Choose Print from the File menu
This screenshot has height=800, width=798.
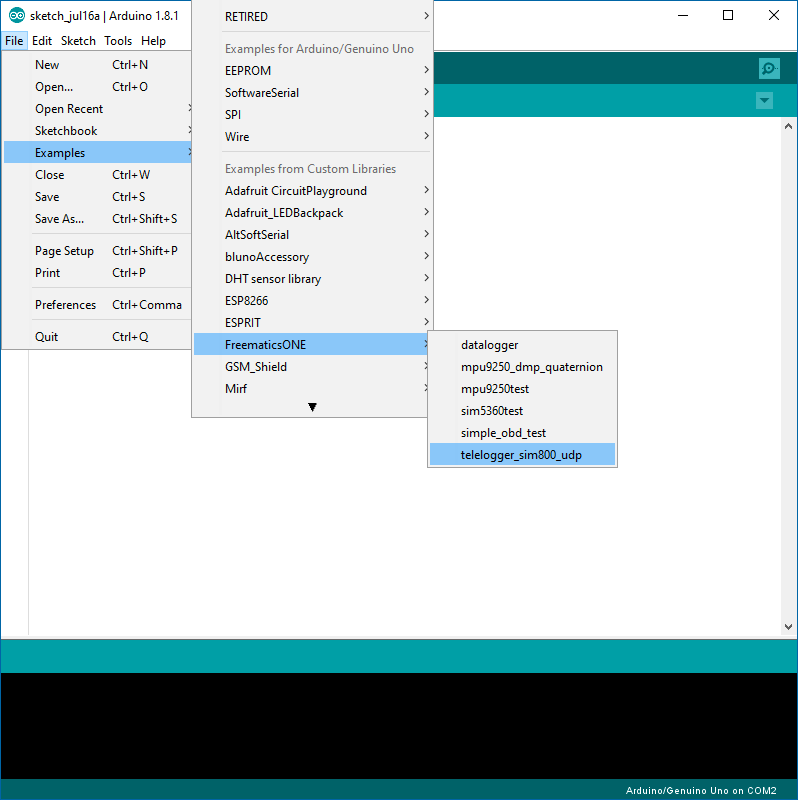[x=97, y=272]
